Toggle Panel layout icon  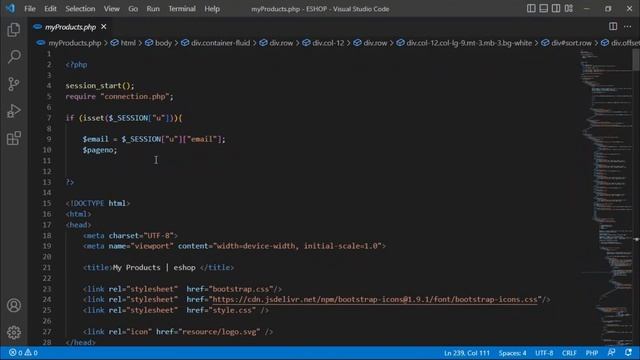[x=543, y=9]
